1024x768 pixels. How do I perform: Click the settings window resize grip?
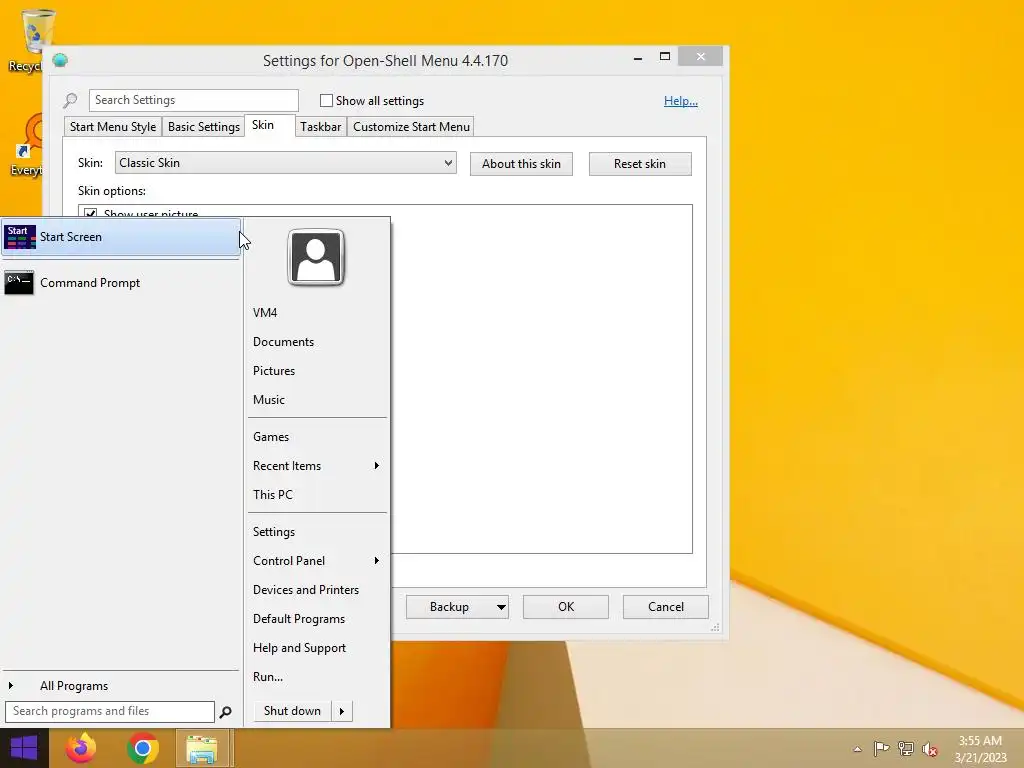coord(715,628)
